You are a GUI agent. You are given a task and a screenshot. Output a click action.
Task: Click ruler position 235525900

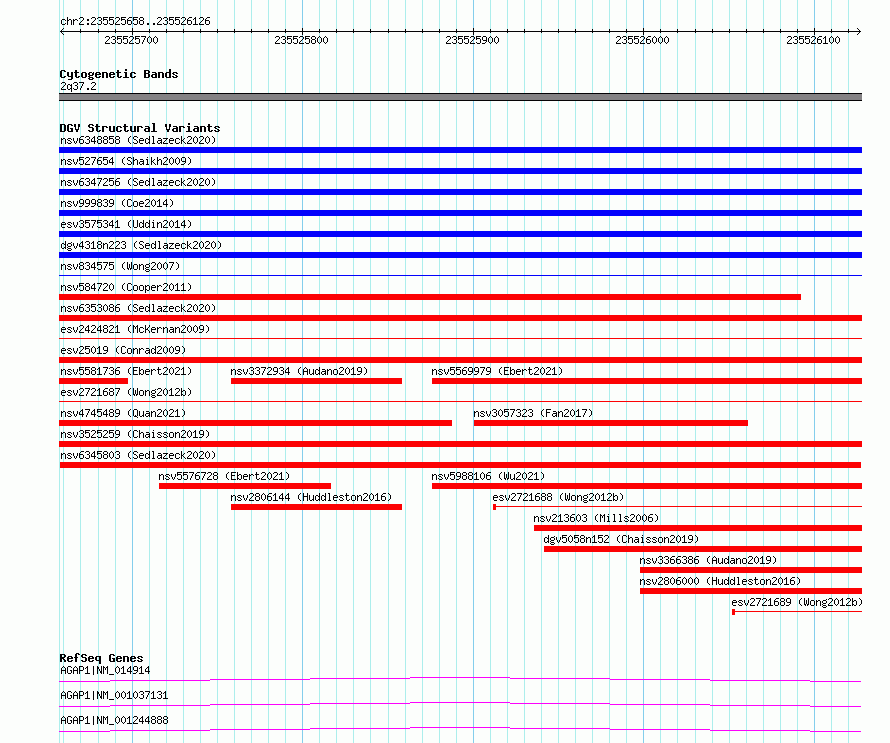point(472,40)
